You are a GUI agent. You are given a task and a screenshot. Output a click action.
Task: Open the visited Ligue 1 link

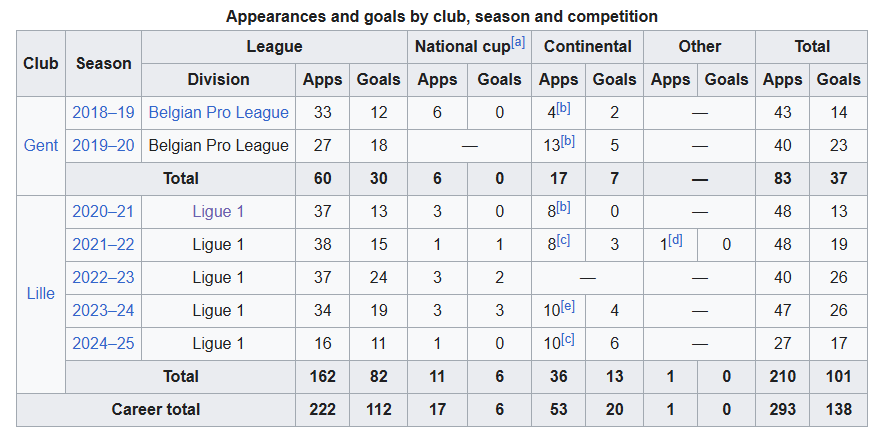tap(218, 212)
